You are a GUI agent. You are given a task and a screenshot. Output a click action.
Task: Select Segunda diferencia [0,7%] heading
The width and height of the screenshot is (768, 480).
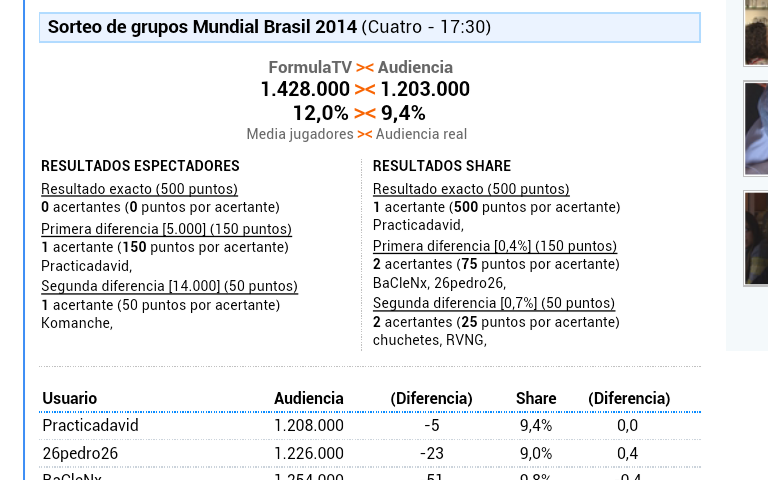pyautogui.click(x=494, y=303)
